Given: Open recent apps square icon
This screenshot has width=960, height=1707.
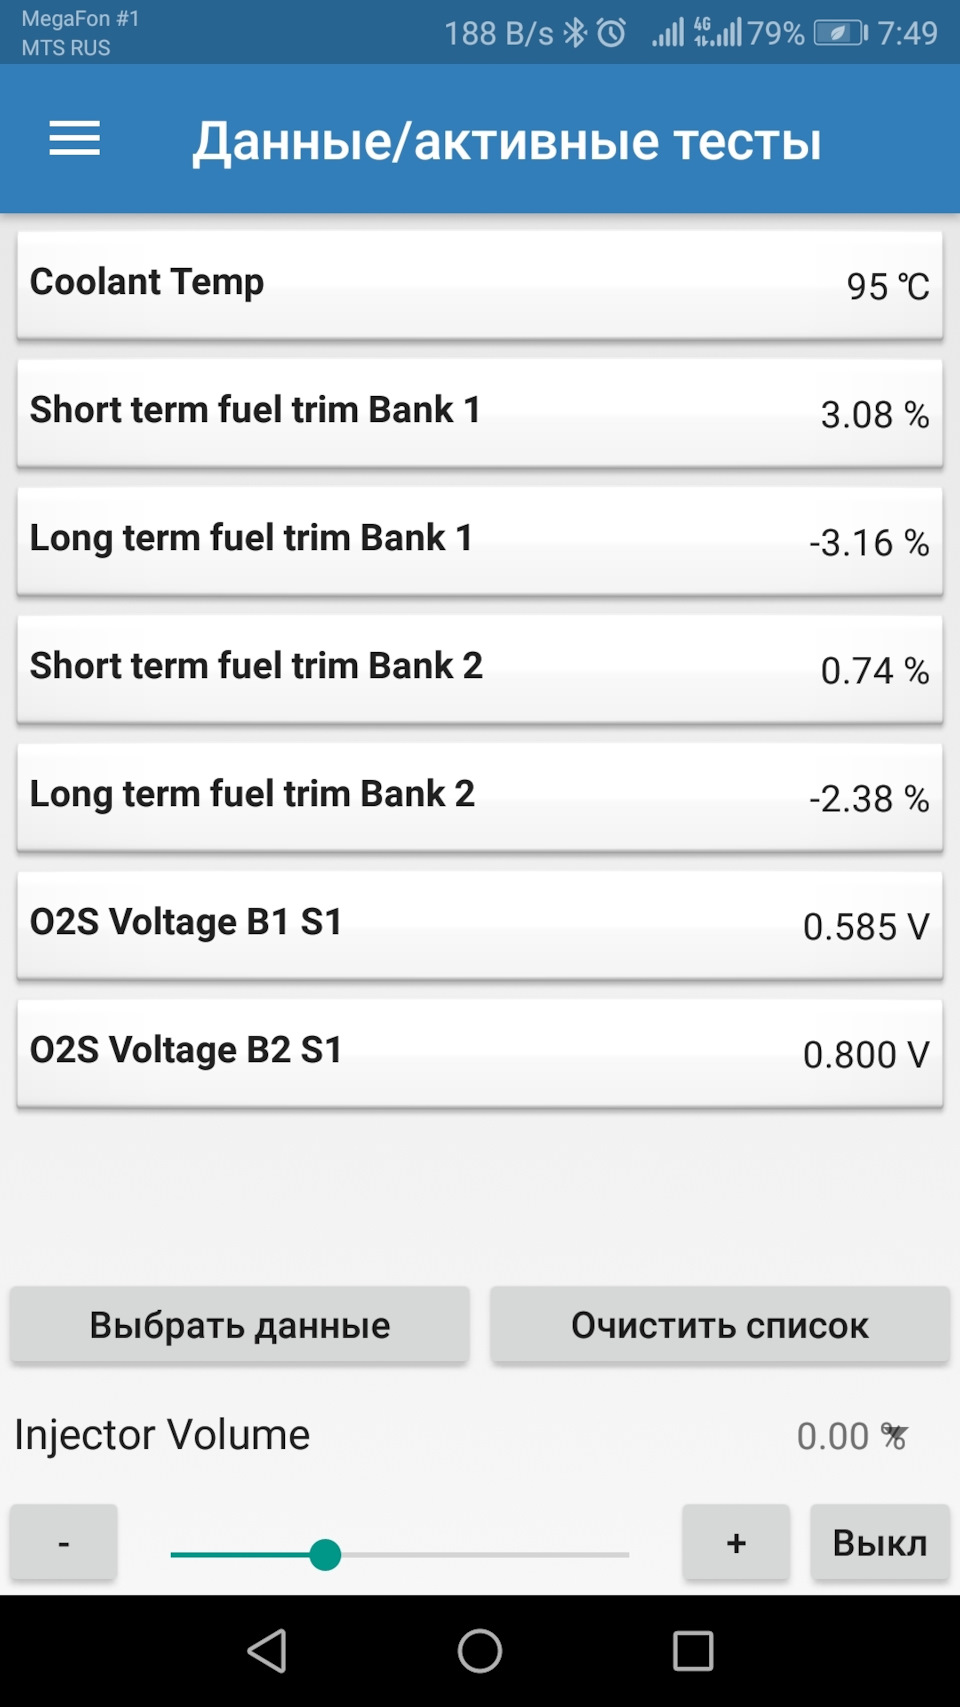Looking at the screenshot, I should click(693, 1650).
